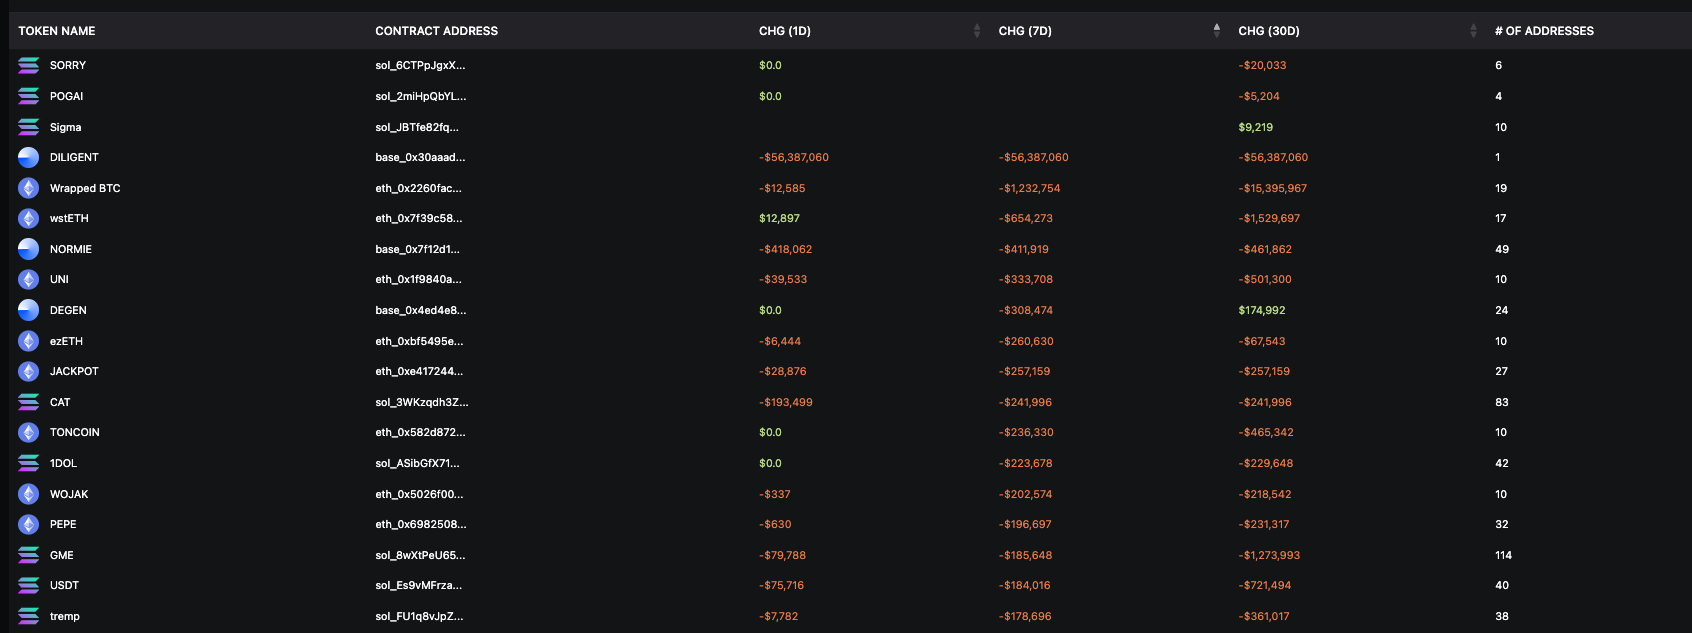This screenshot has width=1692, height=633.
Task: Click the Solana icon beside CAT
Action: click(29, 402)
